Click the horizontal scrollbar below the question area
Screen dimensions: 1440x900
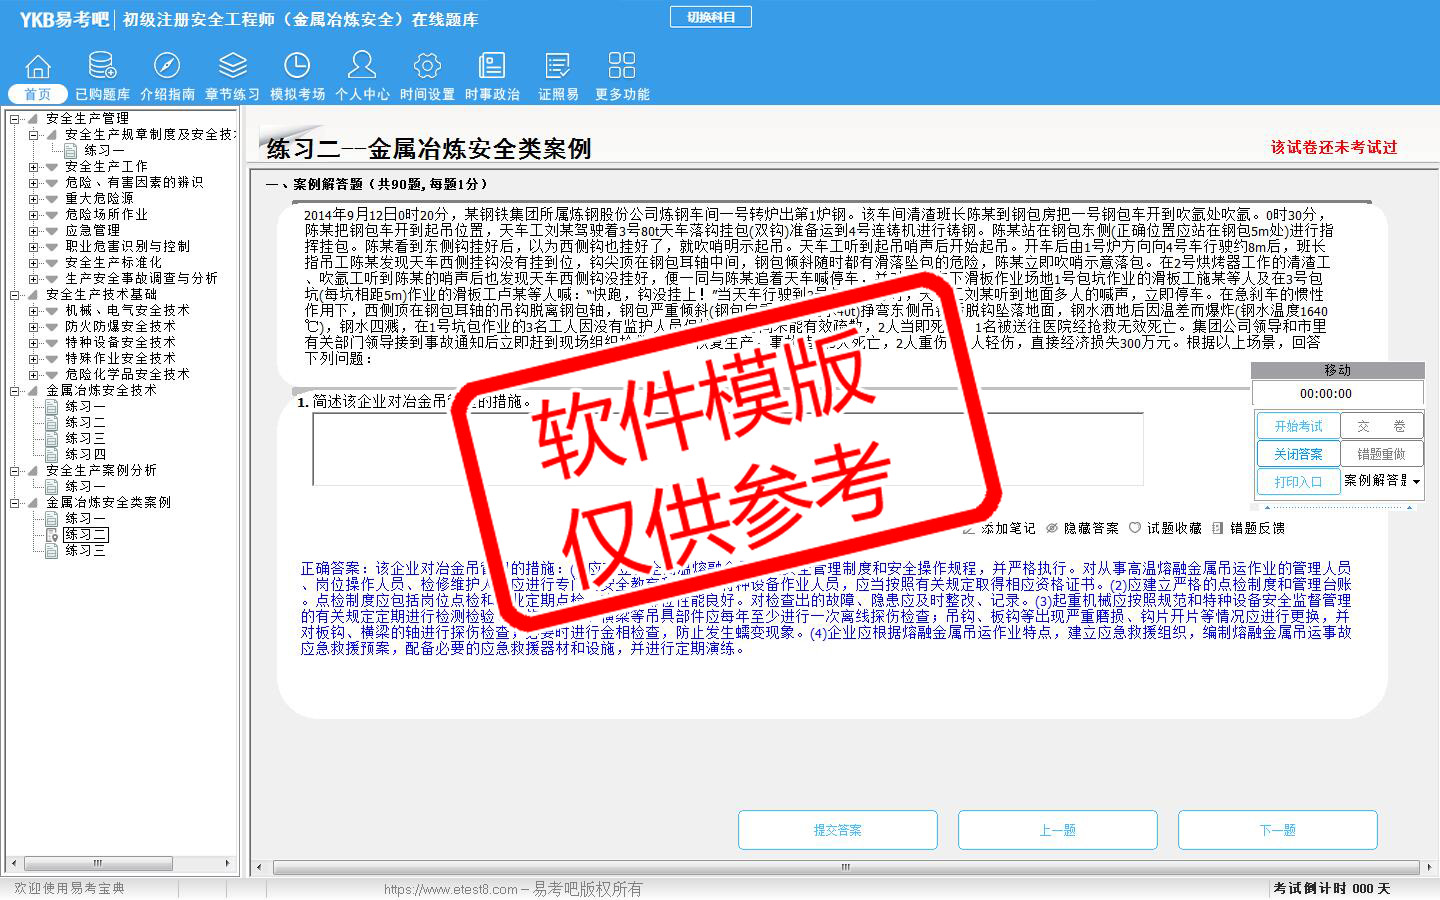(844, 867)
